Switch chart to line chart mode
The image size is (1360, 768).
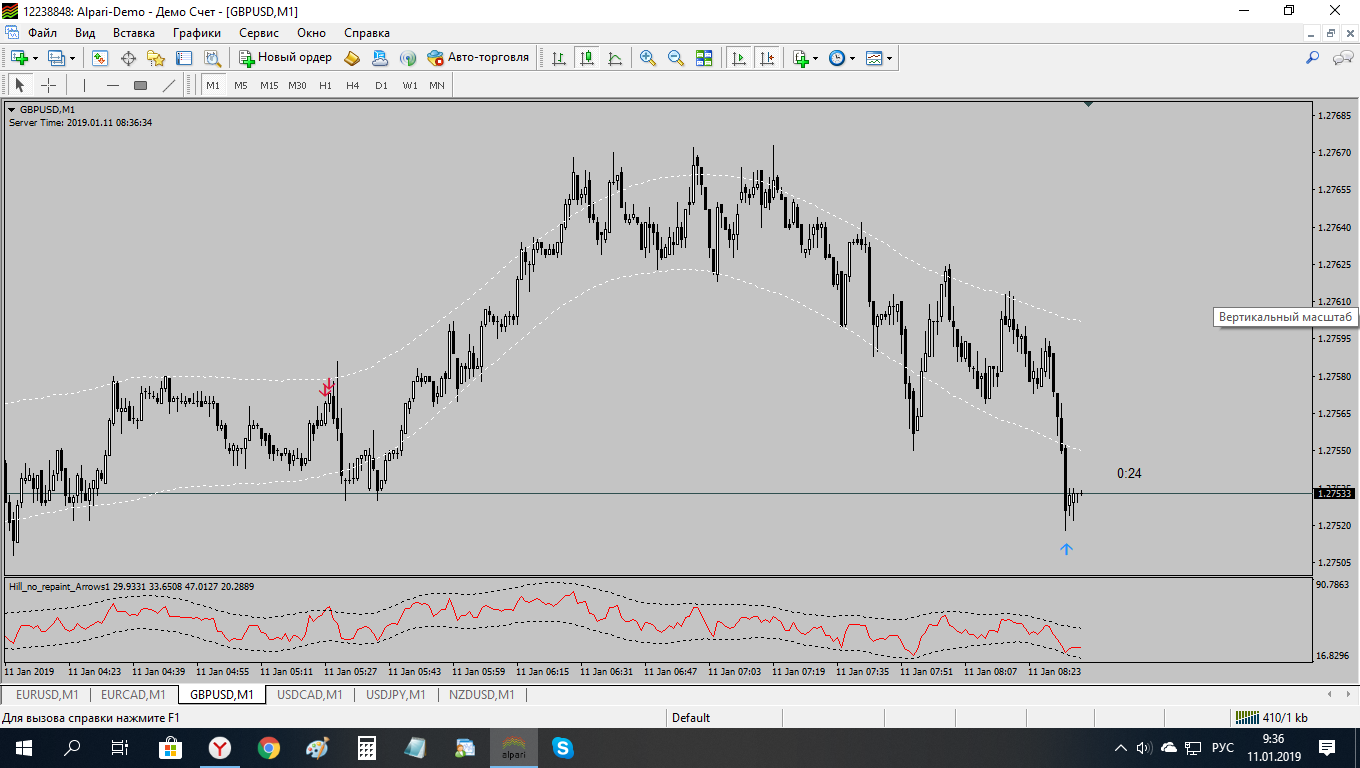click(x=615, y=58)
